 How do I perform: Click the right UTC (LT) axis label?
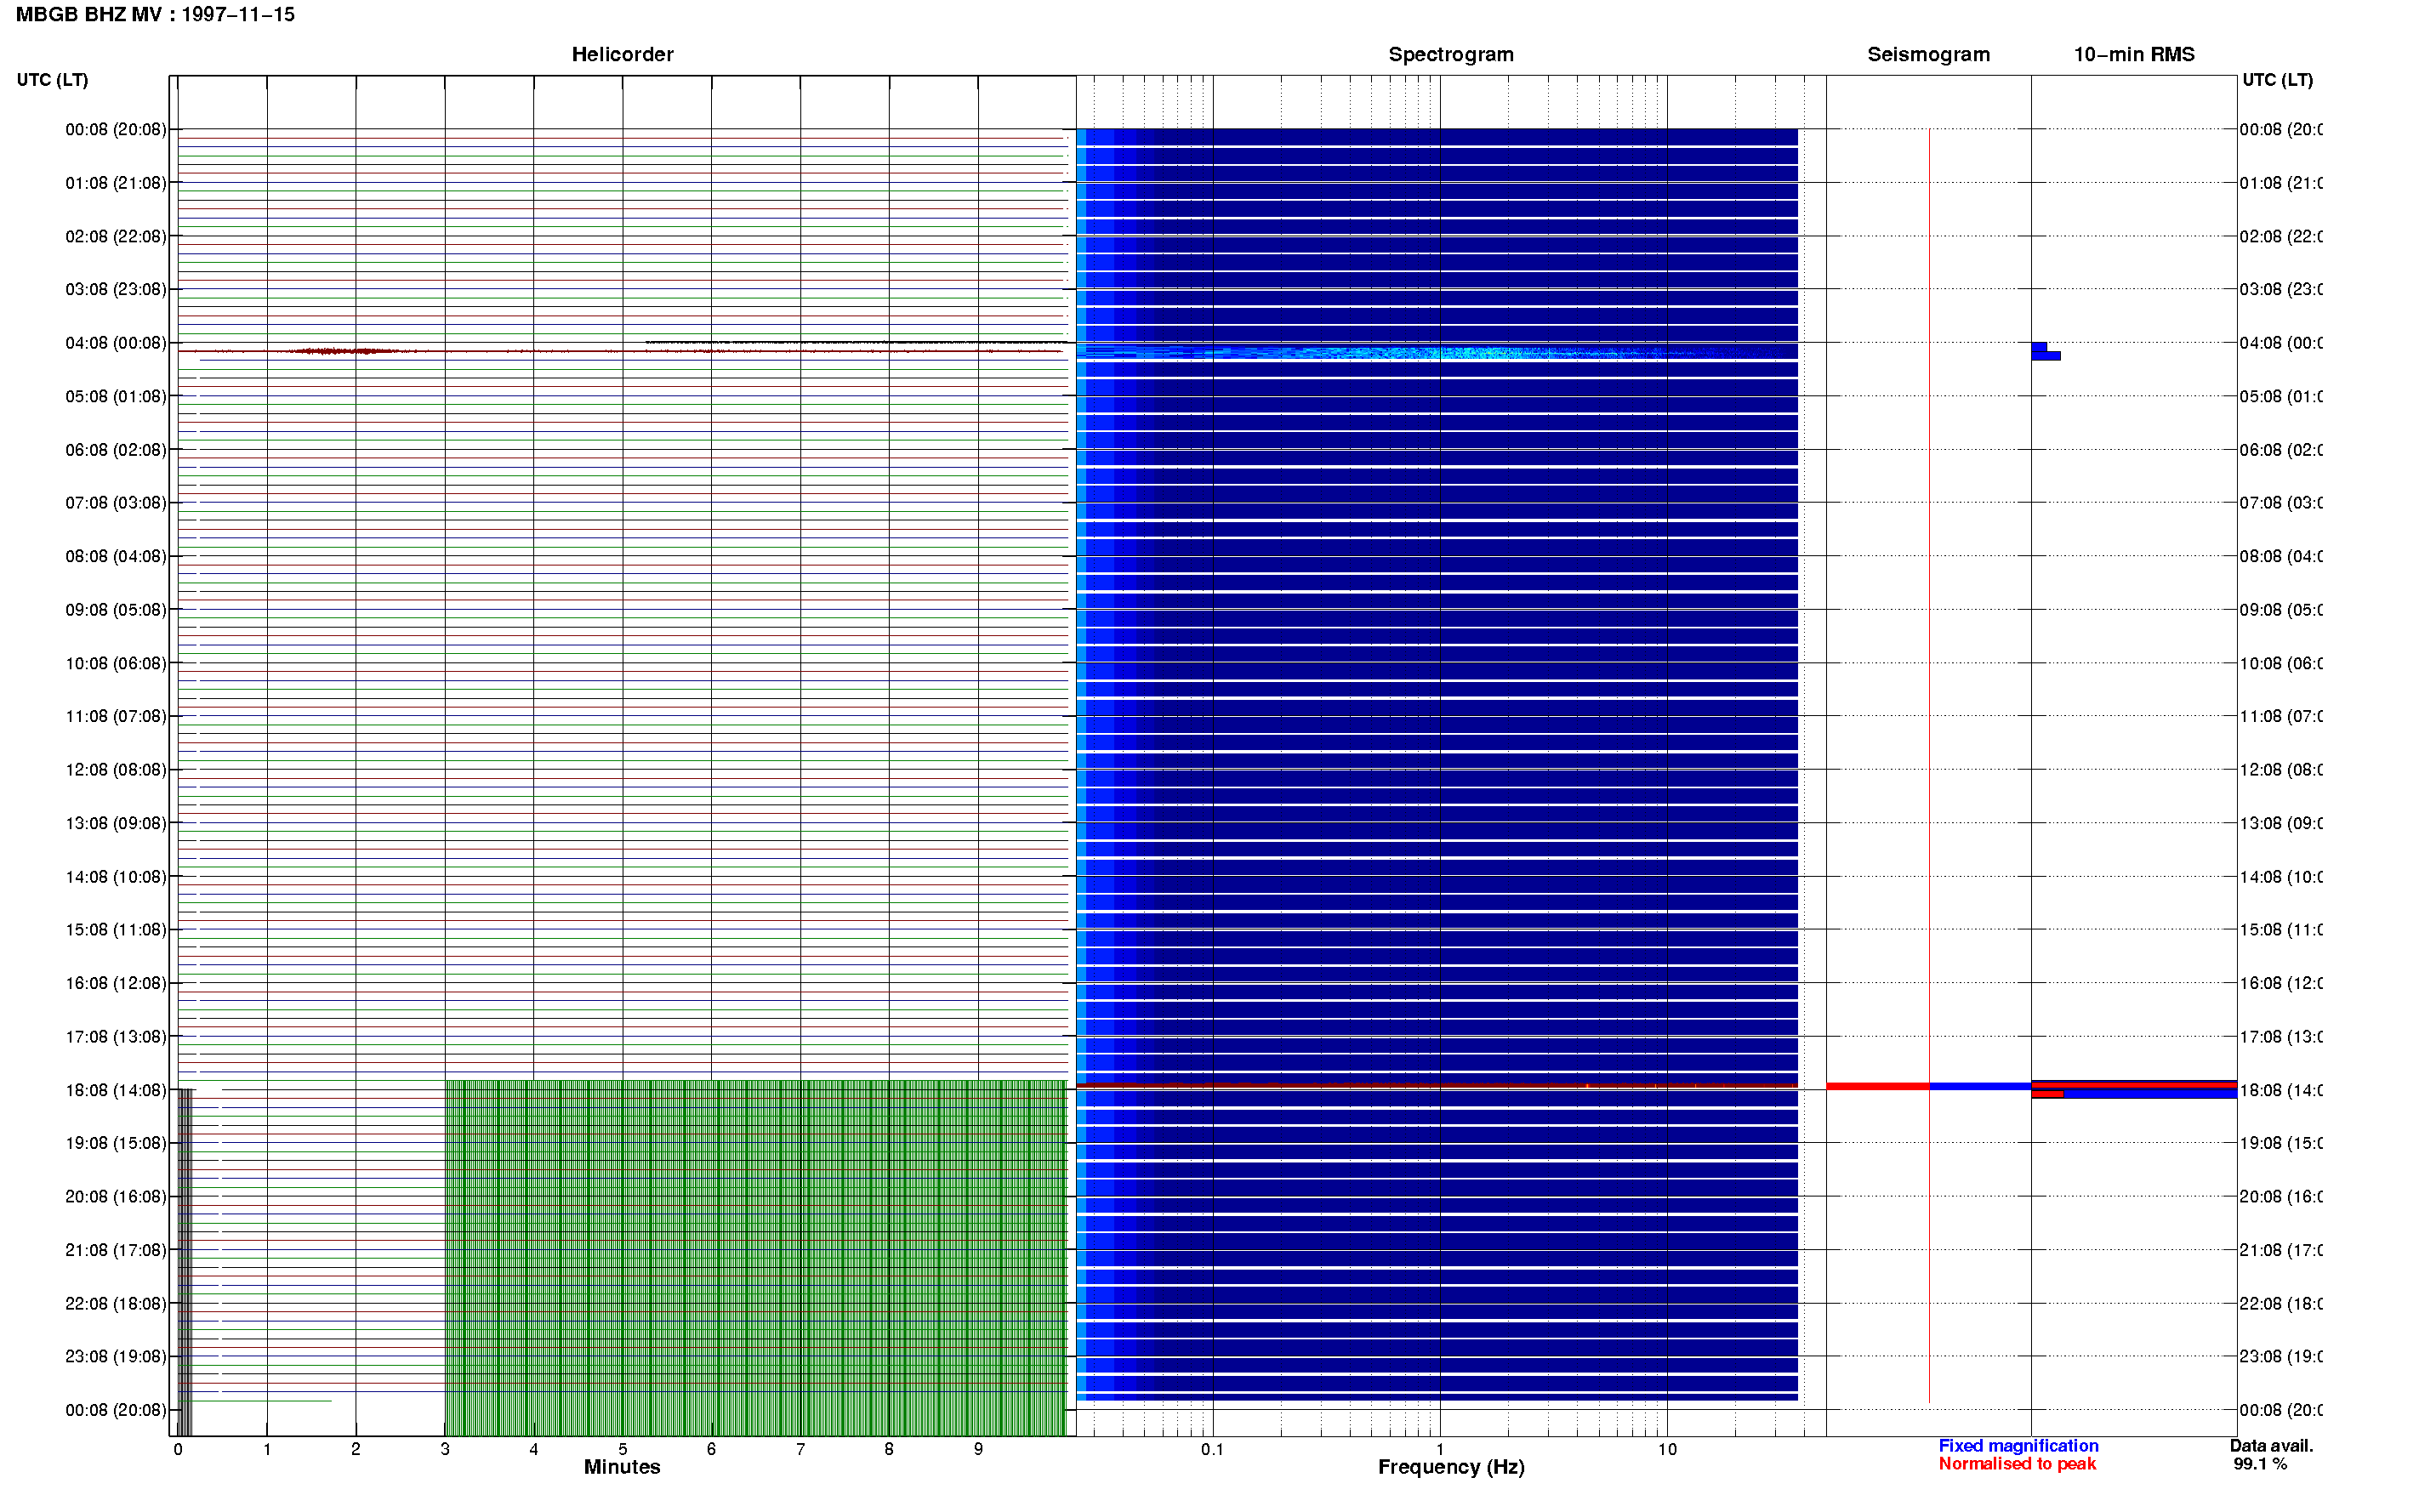pos(2277,80)
